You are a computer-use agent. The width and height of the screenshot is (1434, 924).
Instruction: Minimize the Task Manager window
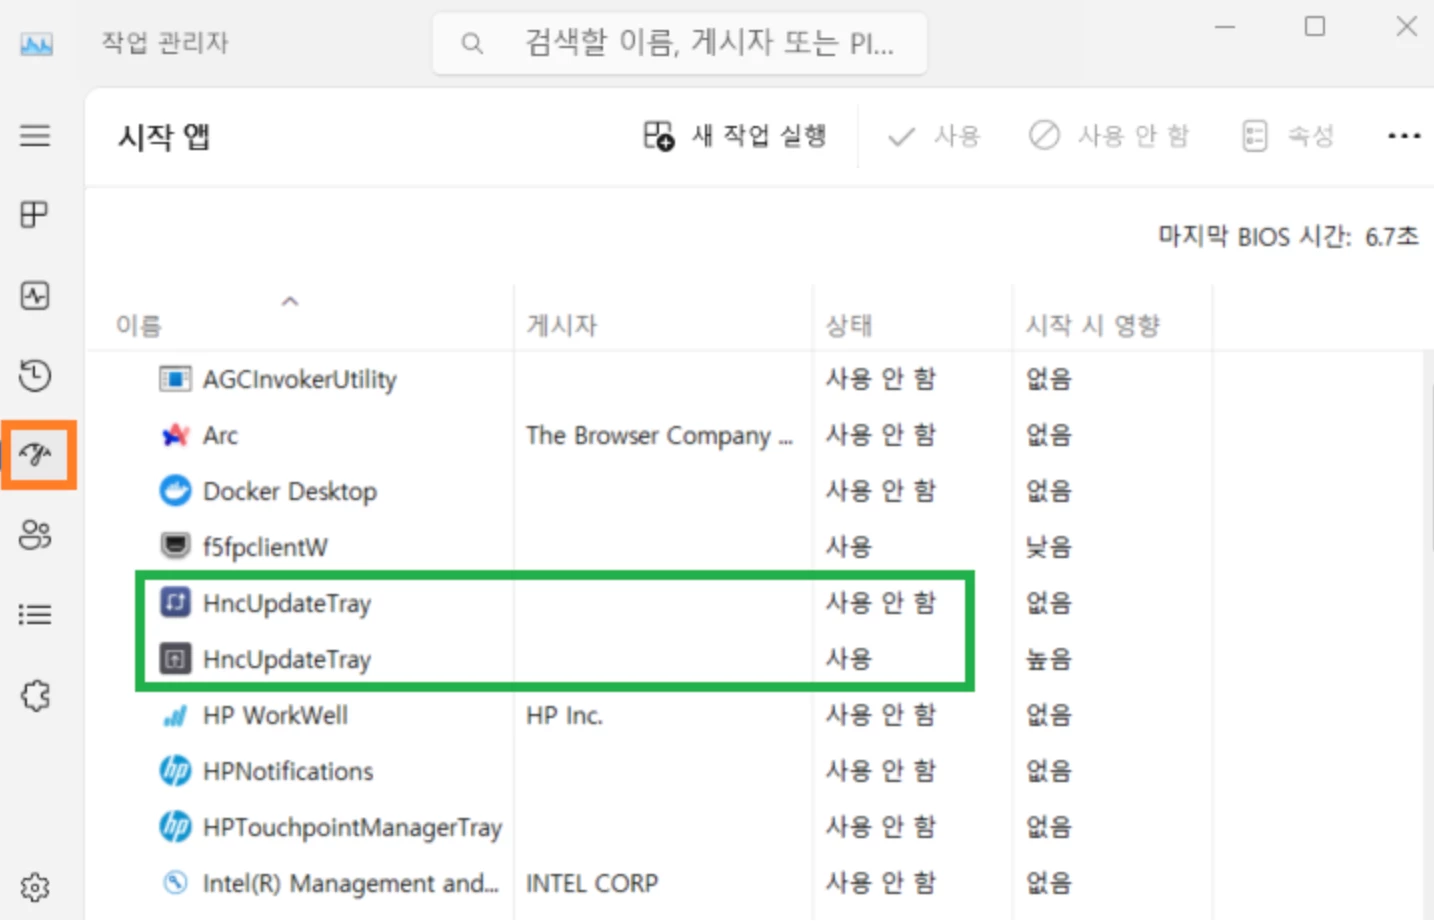pyautogui.click(x=1225, y=26)
